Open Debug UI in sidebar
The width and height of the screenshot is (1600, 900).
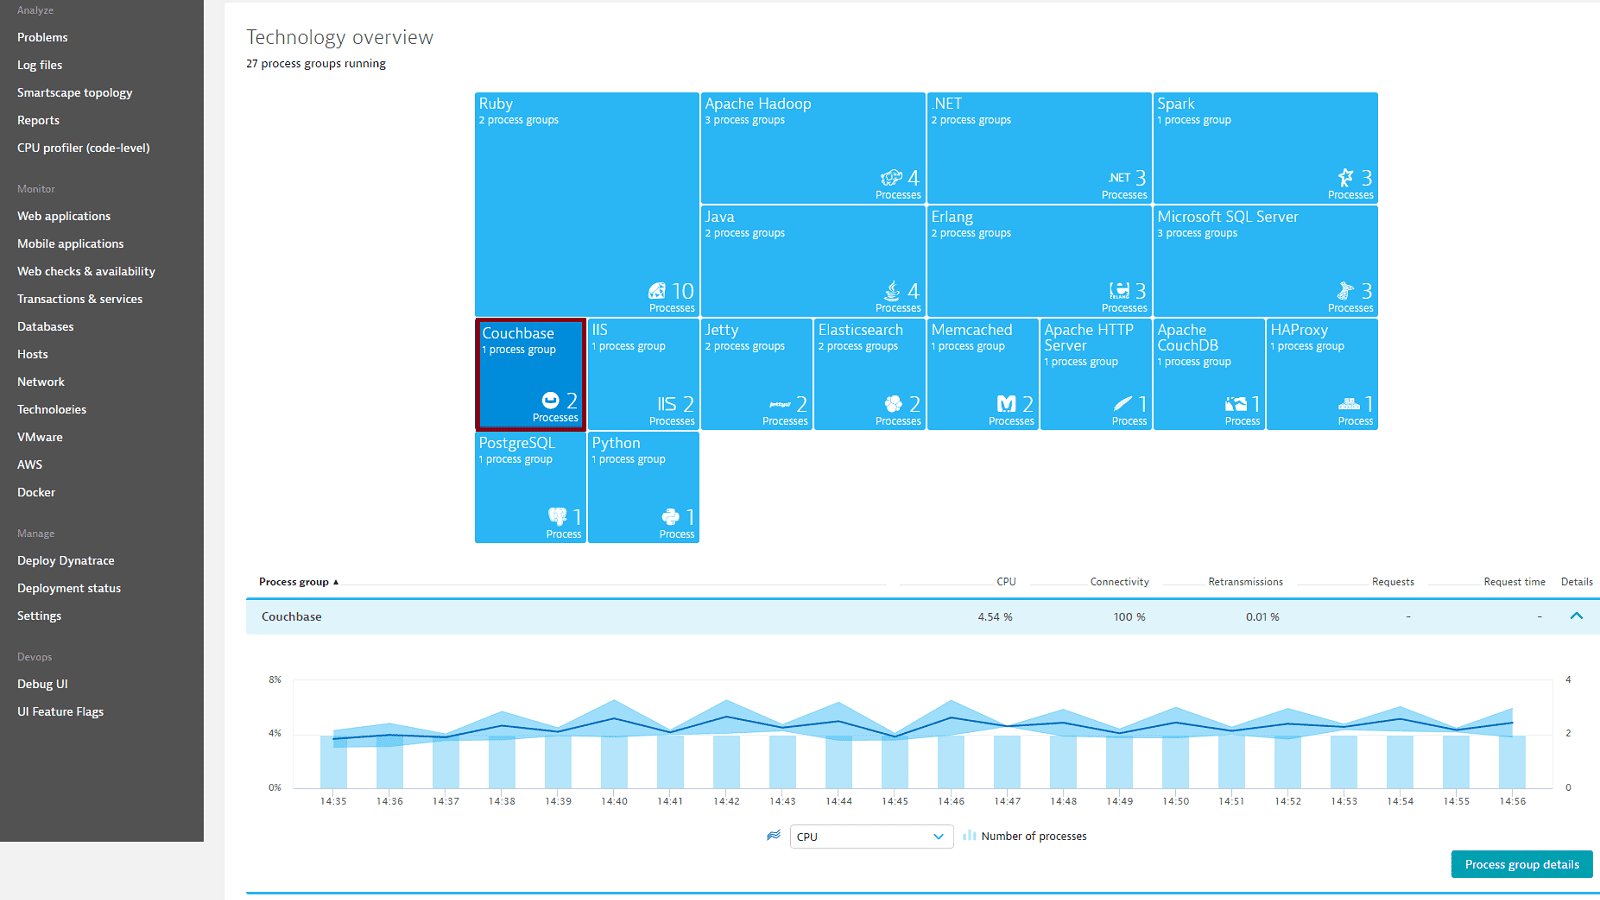point(42,684)
